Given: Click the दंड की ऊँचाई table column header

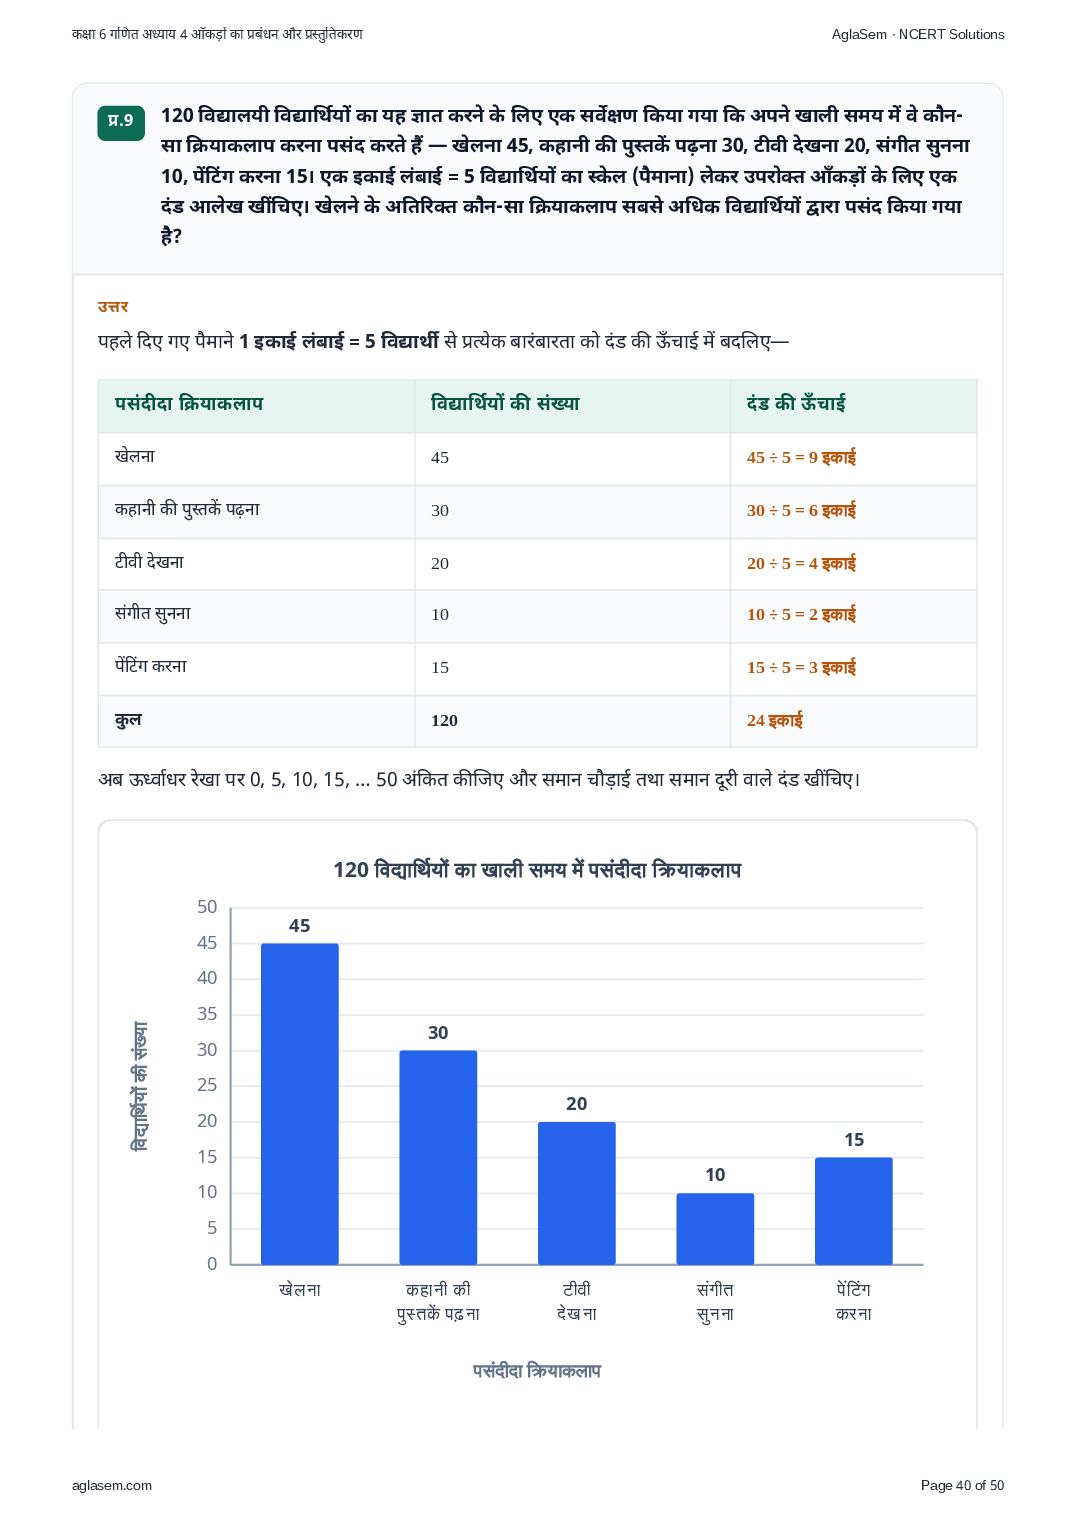Looking at the screenshot, I should (x=796, y=404).
